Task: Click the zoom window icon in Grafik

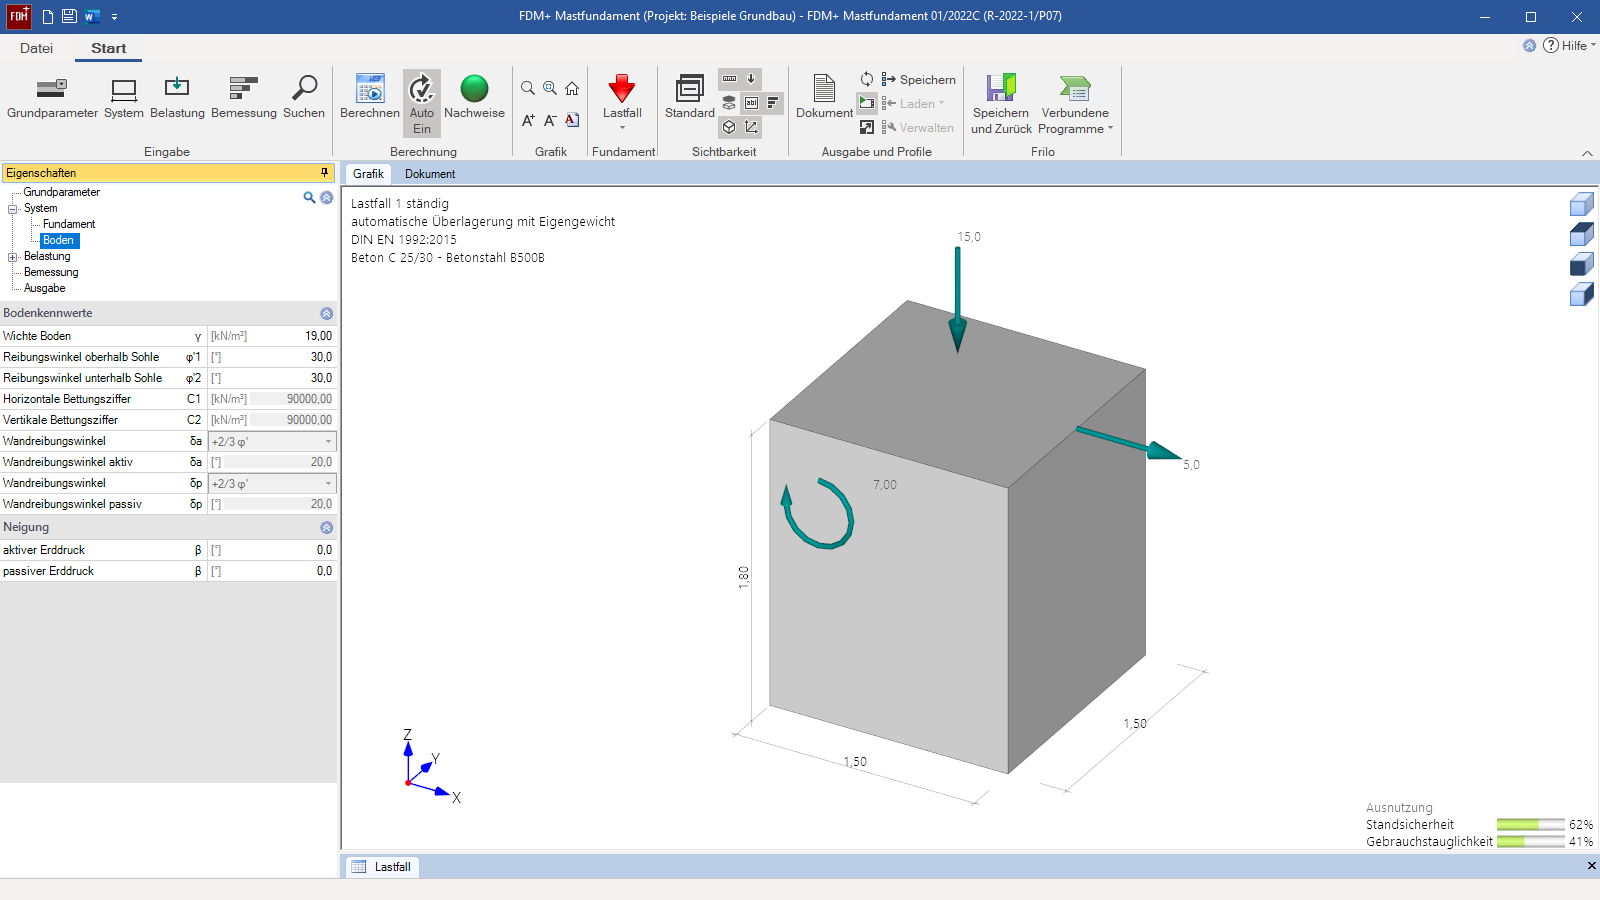Action: 550,88
